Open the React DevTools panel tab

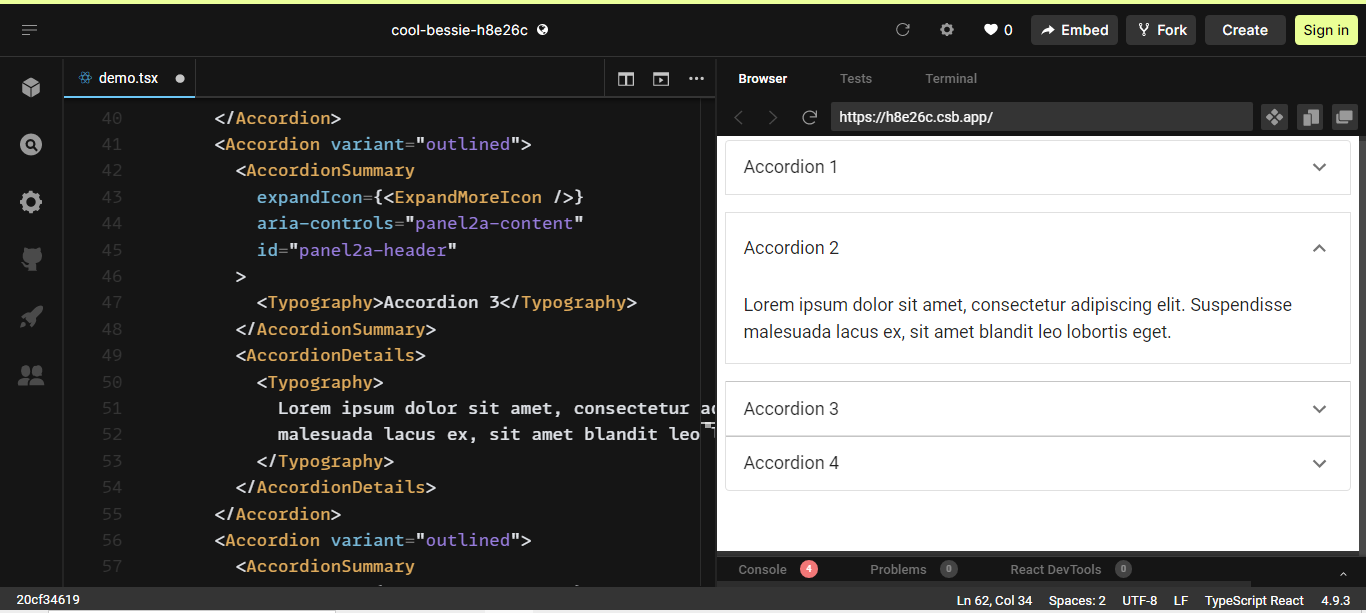[x=1055, y=569]
